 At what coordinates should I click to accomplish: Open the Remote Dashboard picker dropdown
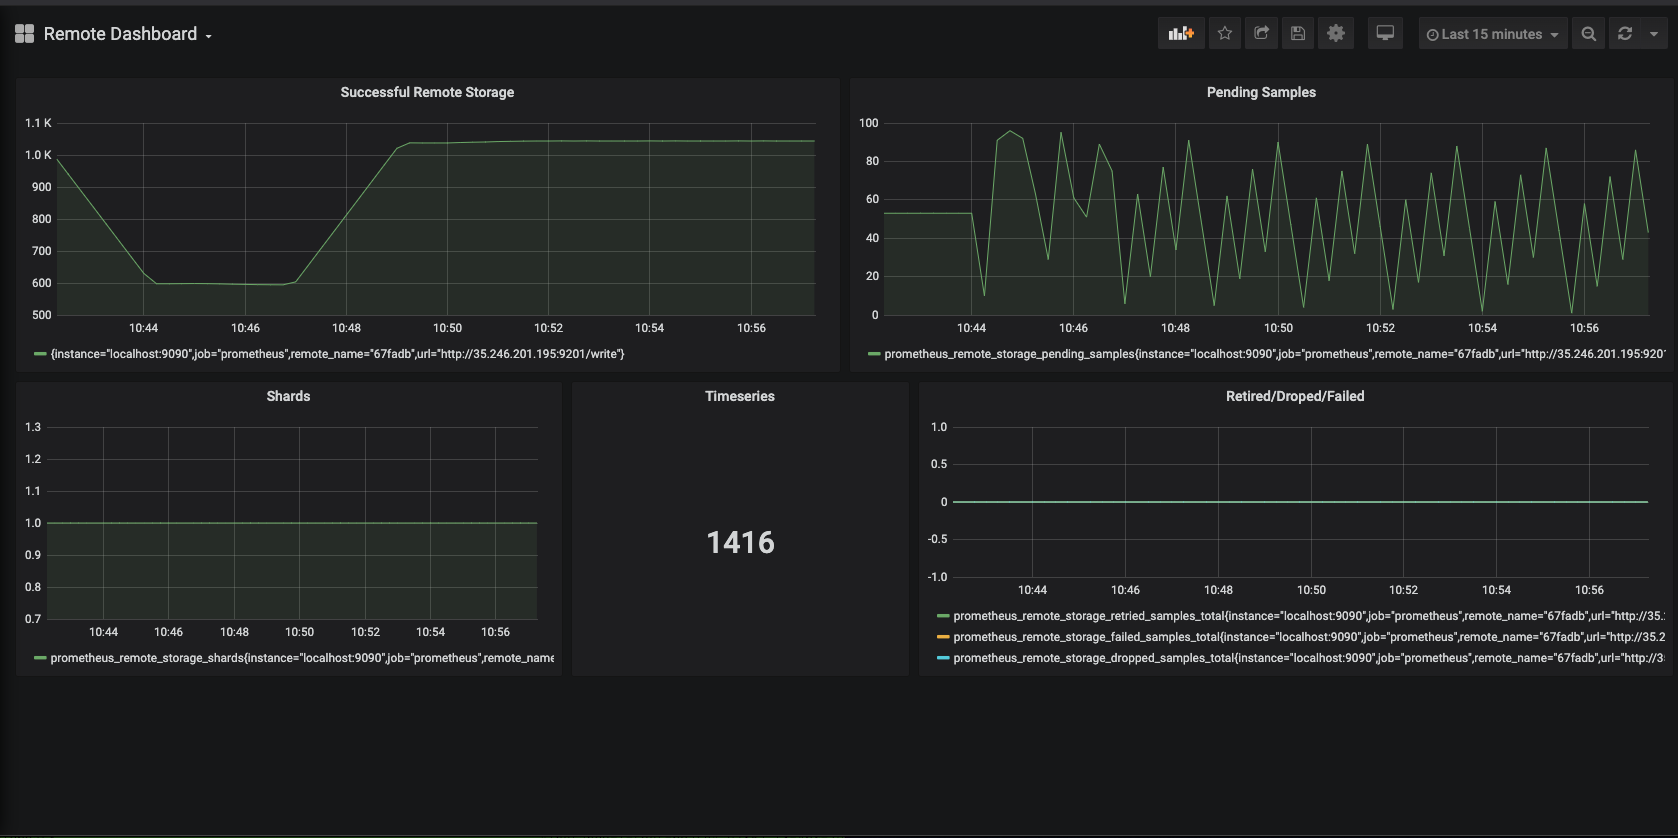[127, 34]
